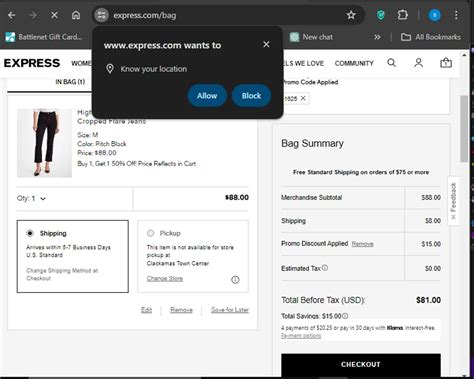Click the EXPRESS logo
Screen dimensions: 474x379
[x=32, y=63]
